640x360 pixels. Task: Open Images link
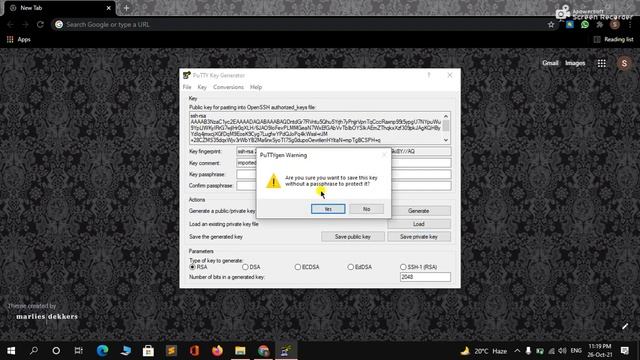(575, 63)
